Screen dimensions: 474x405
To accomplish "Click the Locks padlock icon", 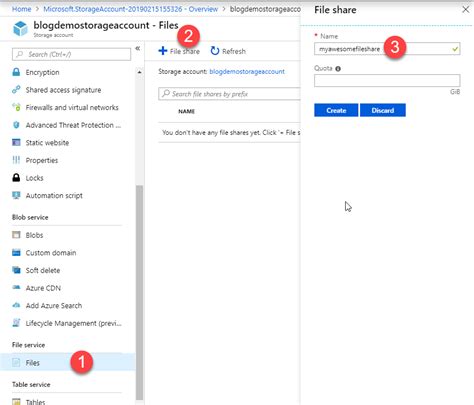I will 16,178.
